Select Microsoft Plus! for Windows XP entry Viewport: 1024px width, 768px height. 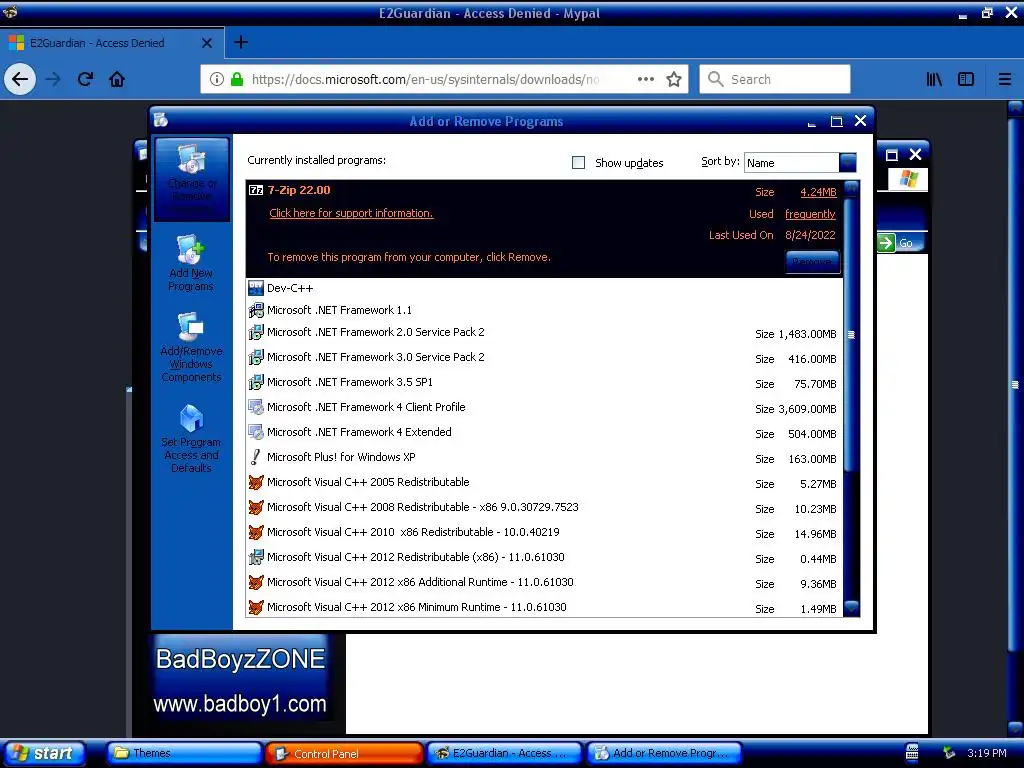tap(545, 458)
